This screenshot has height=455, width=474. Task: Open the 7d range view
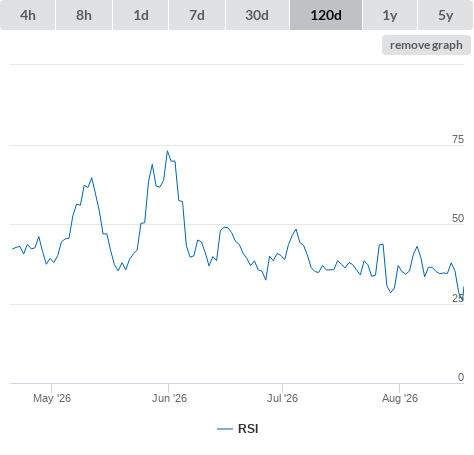click(x=197, y=15)
